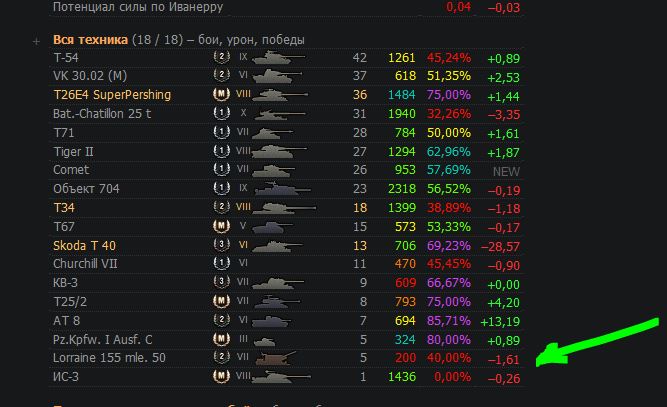Click the –1,61 change for Lorraine 155
The height and width of the screenshot is (407, 667).
pos(504,360)
